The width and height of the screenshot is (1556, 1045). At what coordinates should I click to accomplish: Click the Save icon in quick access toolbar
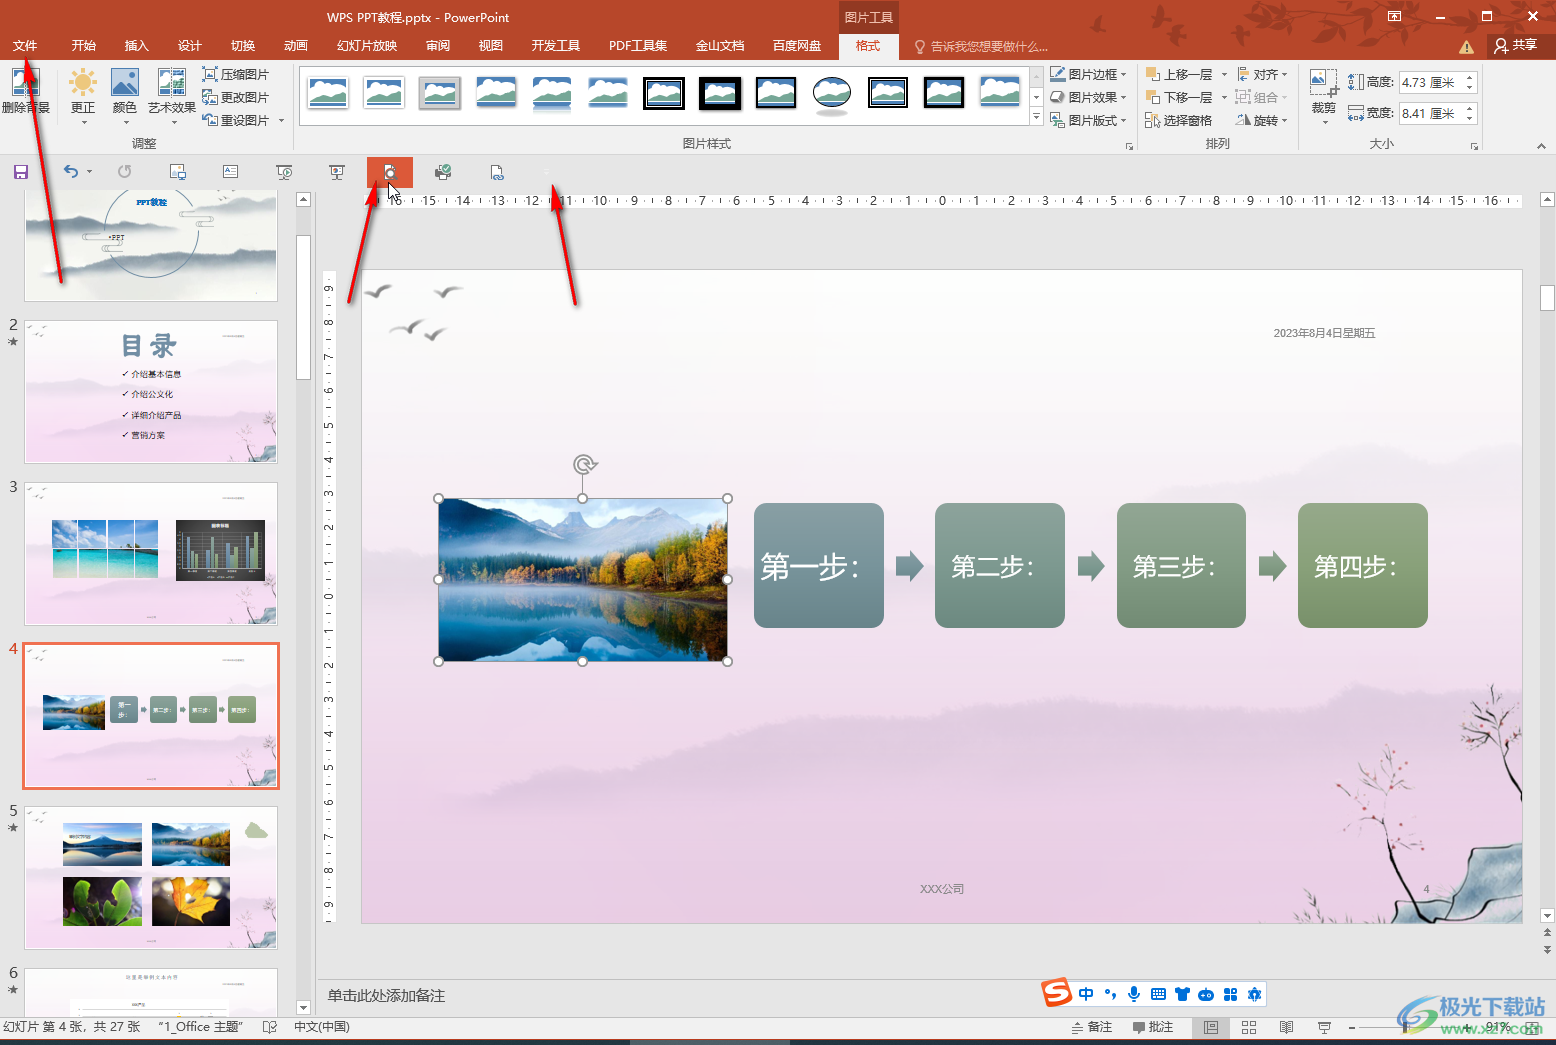click(x=21, y=172)
